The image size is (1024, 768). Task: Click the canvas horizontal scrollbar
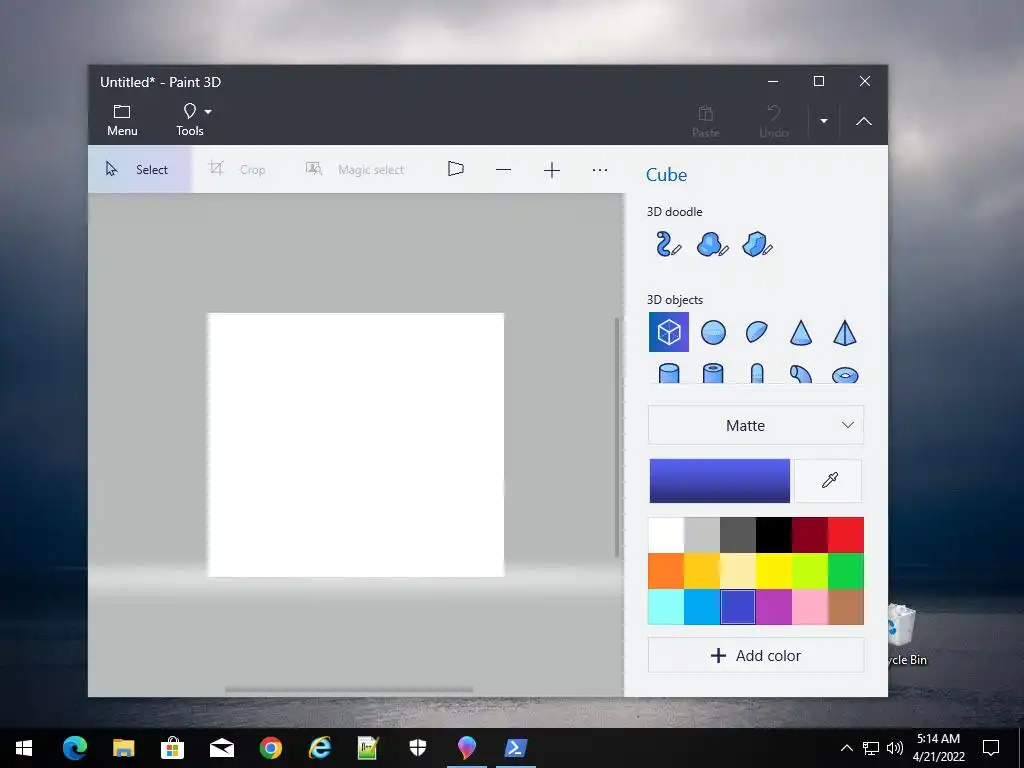point(349,690)
